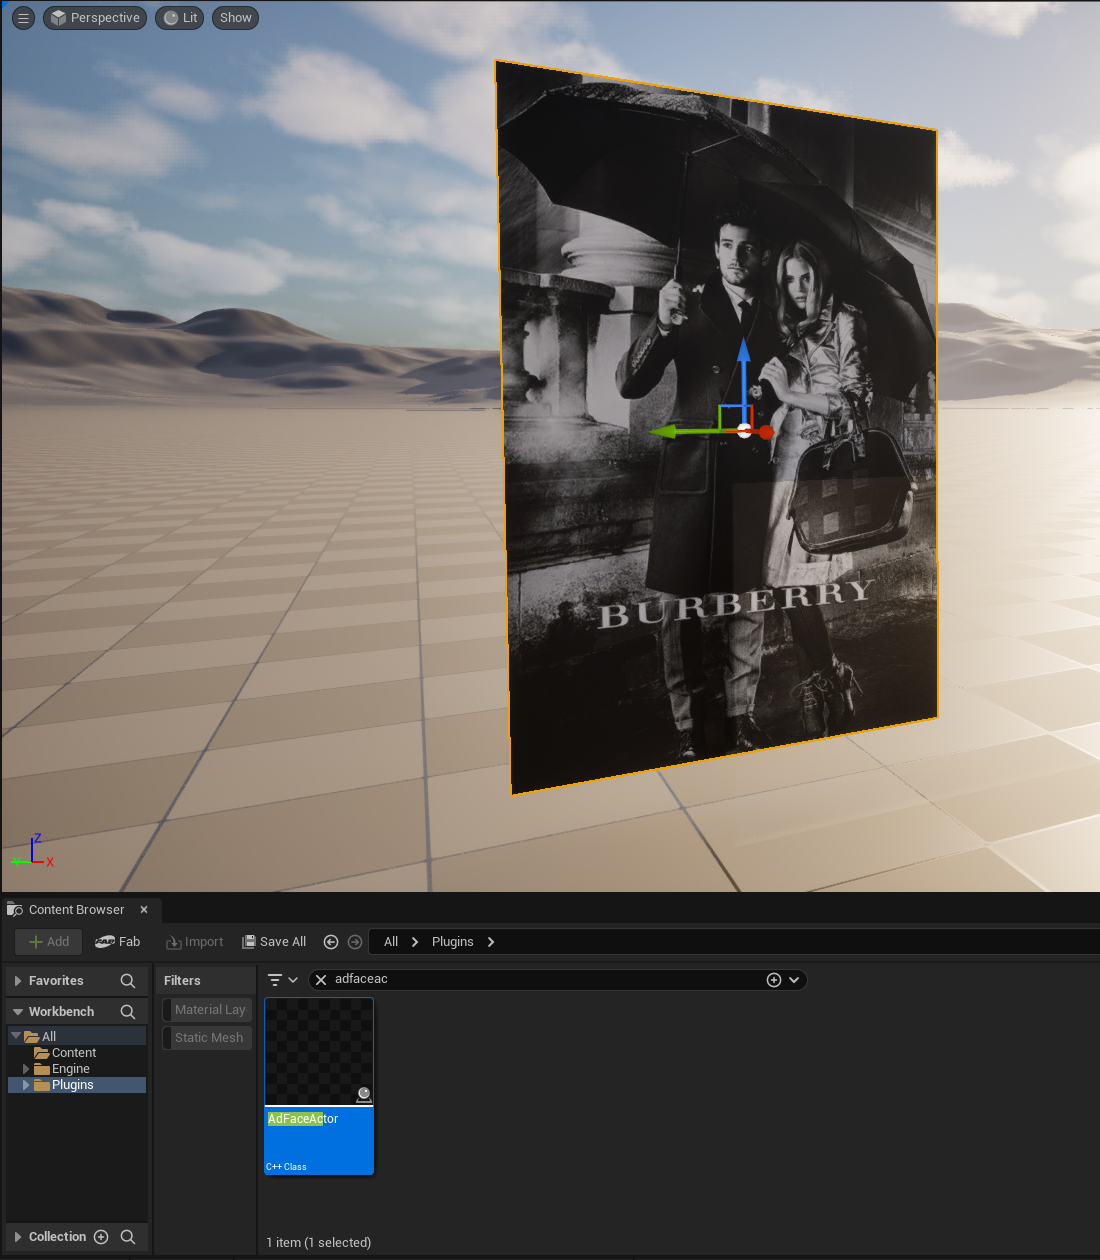Click the Add content button

(x=49, y=942)
